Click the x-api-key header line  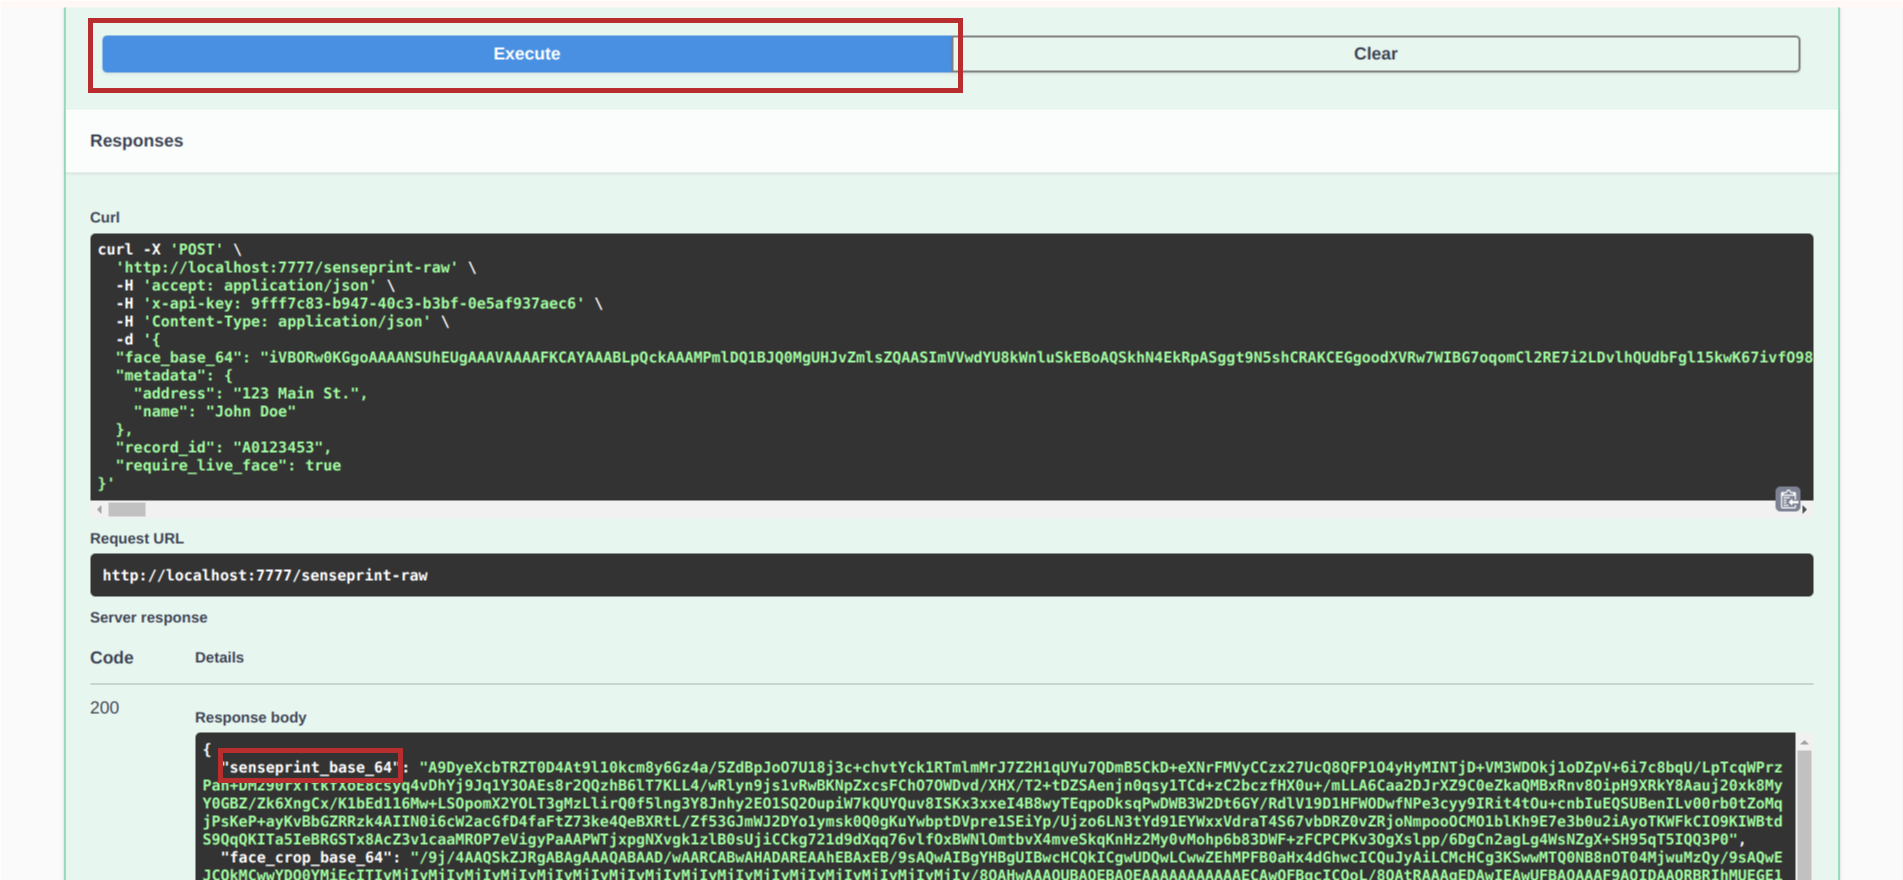tap(360, 304)
